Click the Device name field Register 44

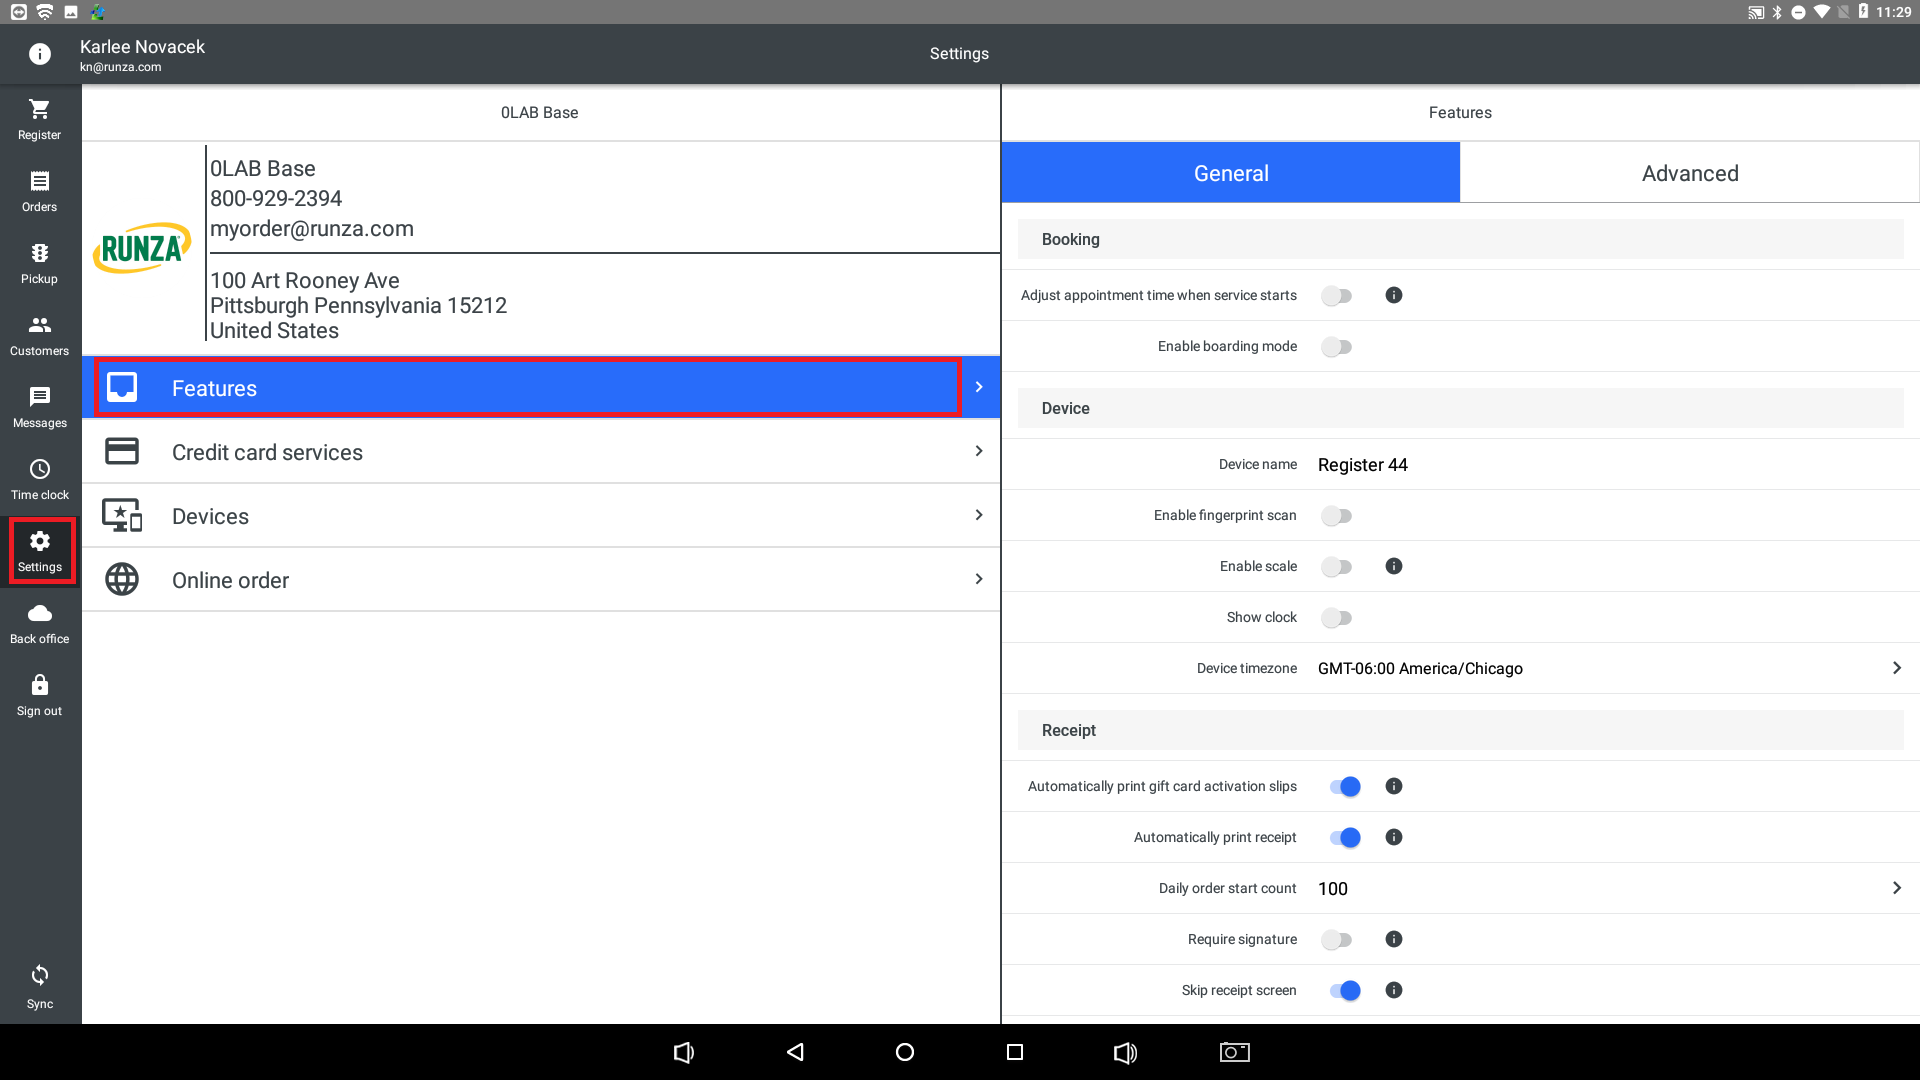(x=1362, y=465)
